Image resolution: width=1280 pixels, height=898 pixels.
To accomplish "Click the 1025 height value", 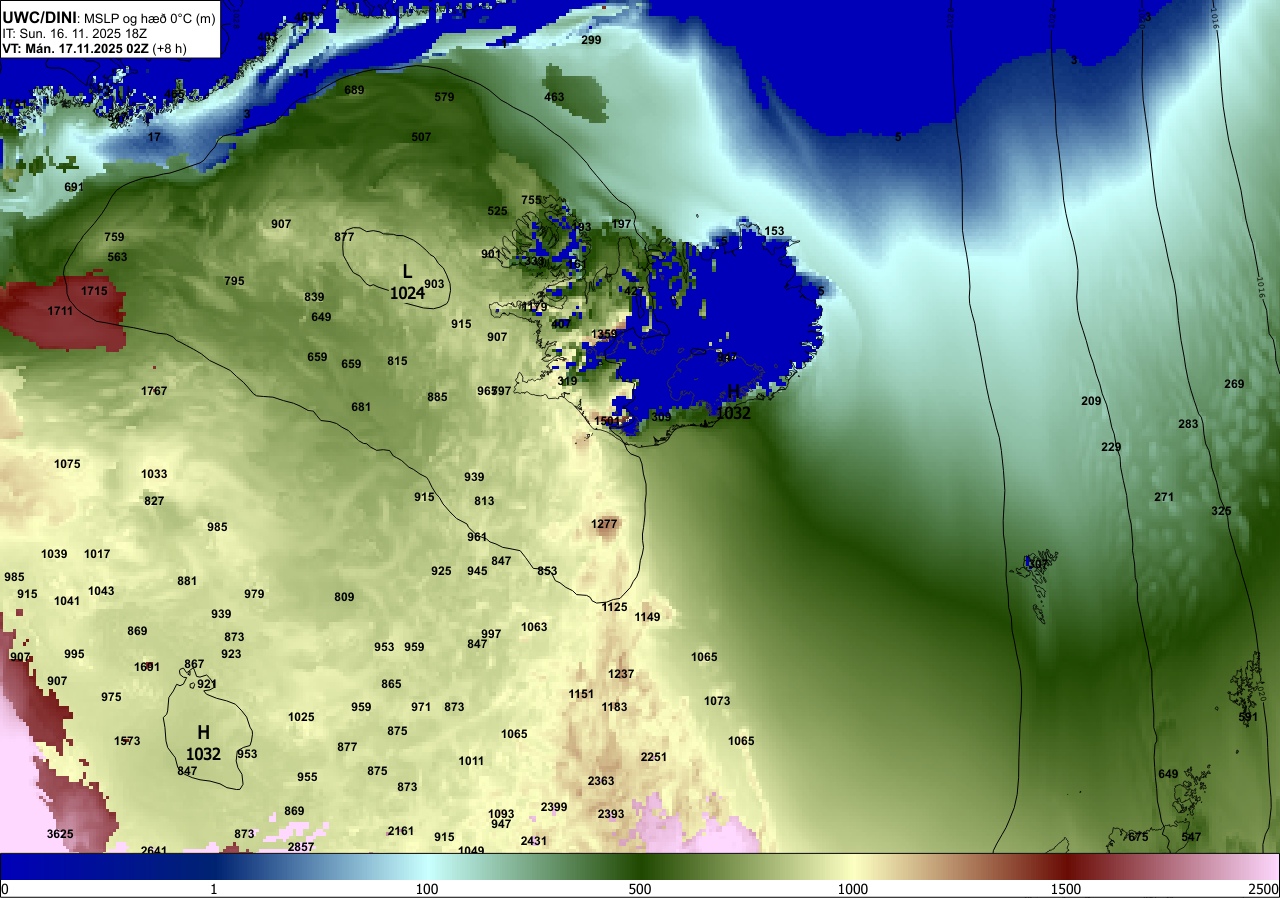I will 301,717.
